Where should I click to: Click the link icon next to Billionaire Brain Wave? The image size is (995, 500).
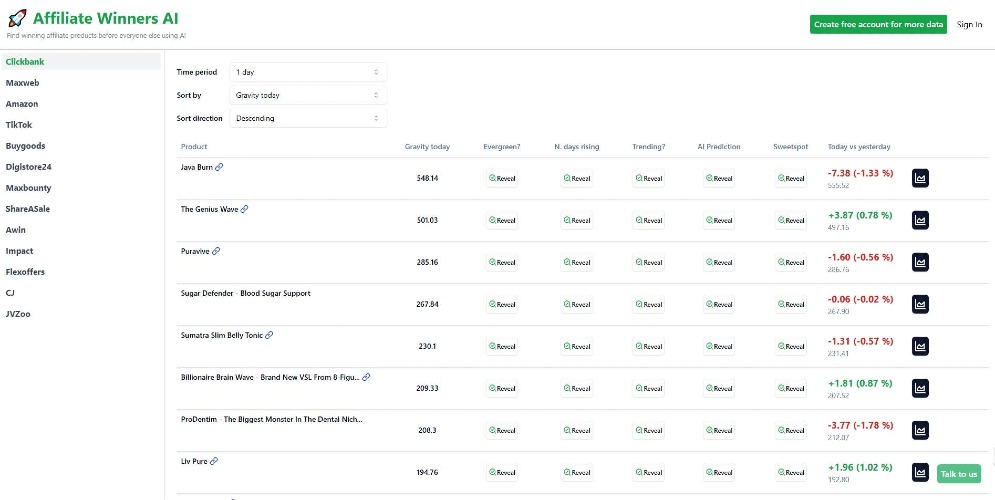(366, 377)
